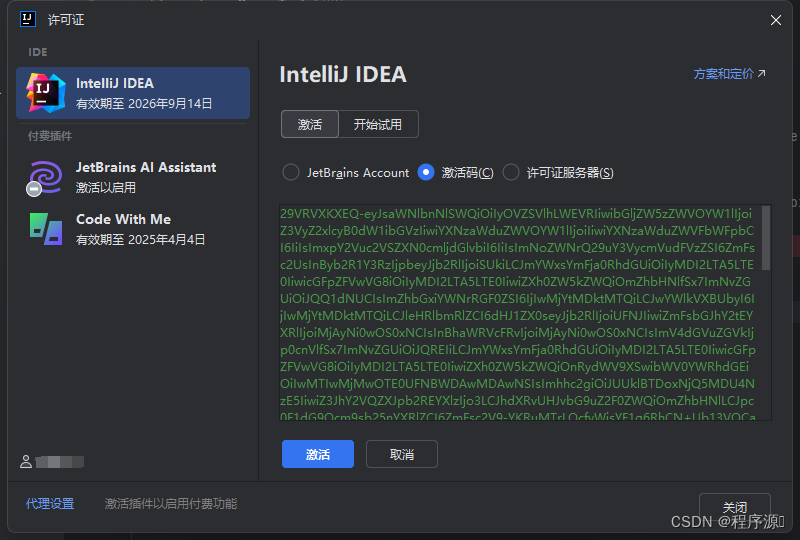This screenshot has width=800, height=540.
Task: Switch to the 激活 tab
Action: 310,125
